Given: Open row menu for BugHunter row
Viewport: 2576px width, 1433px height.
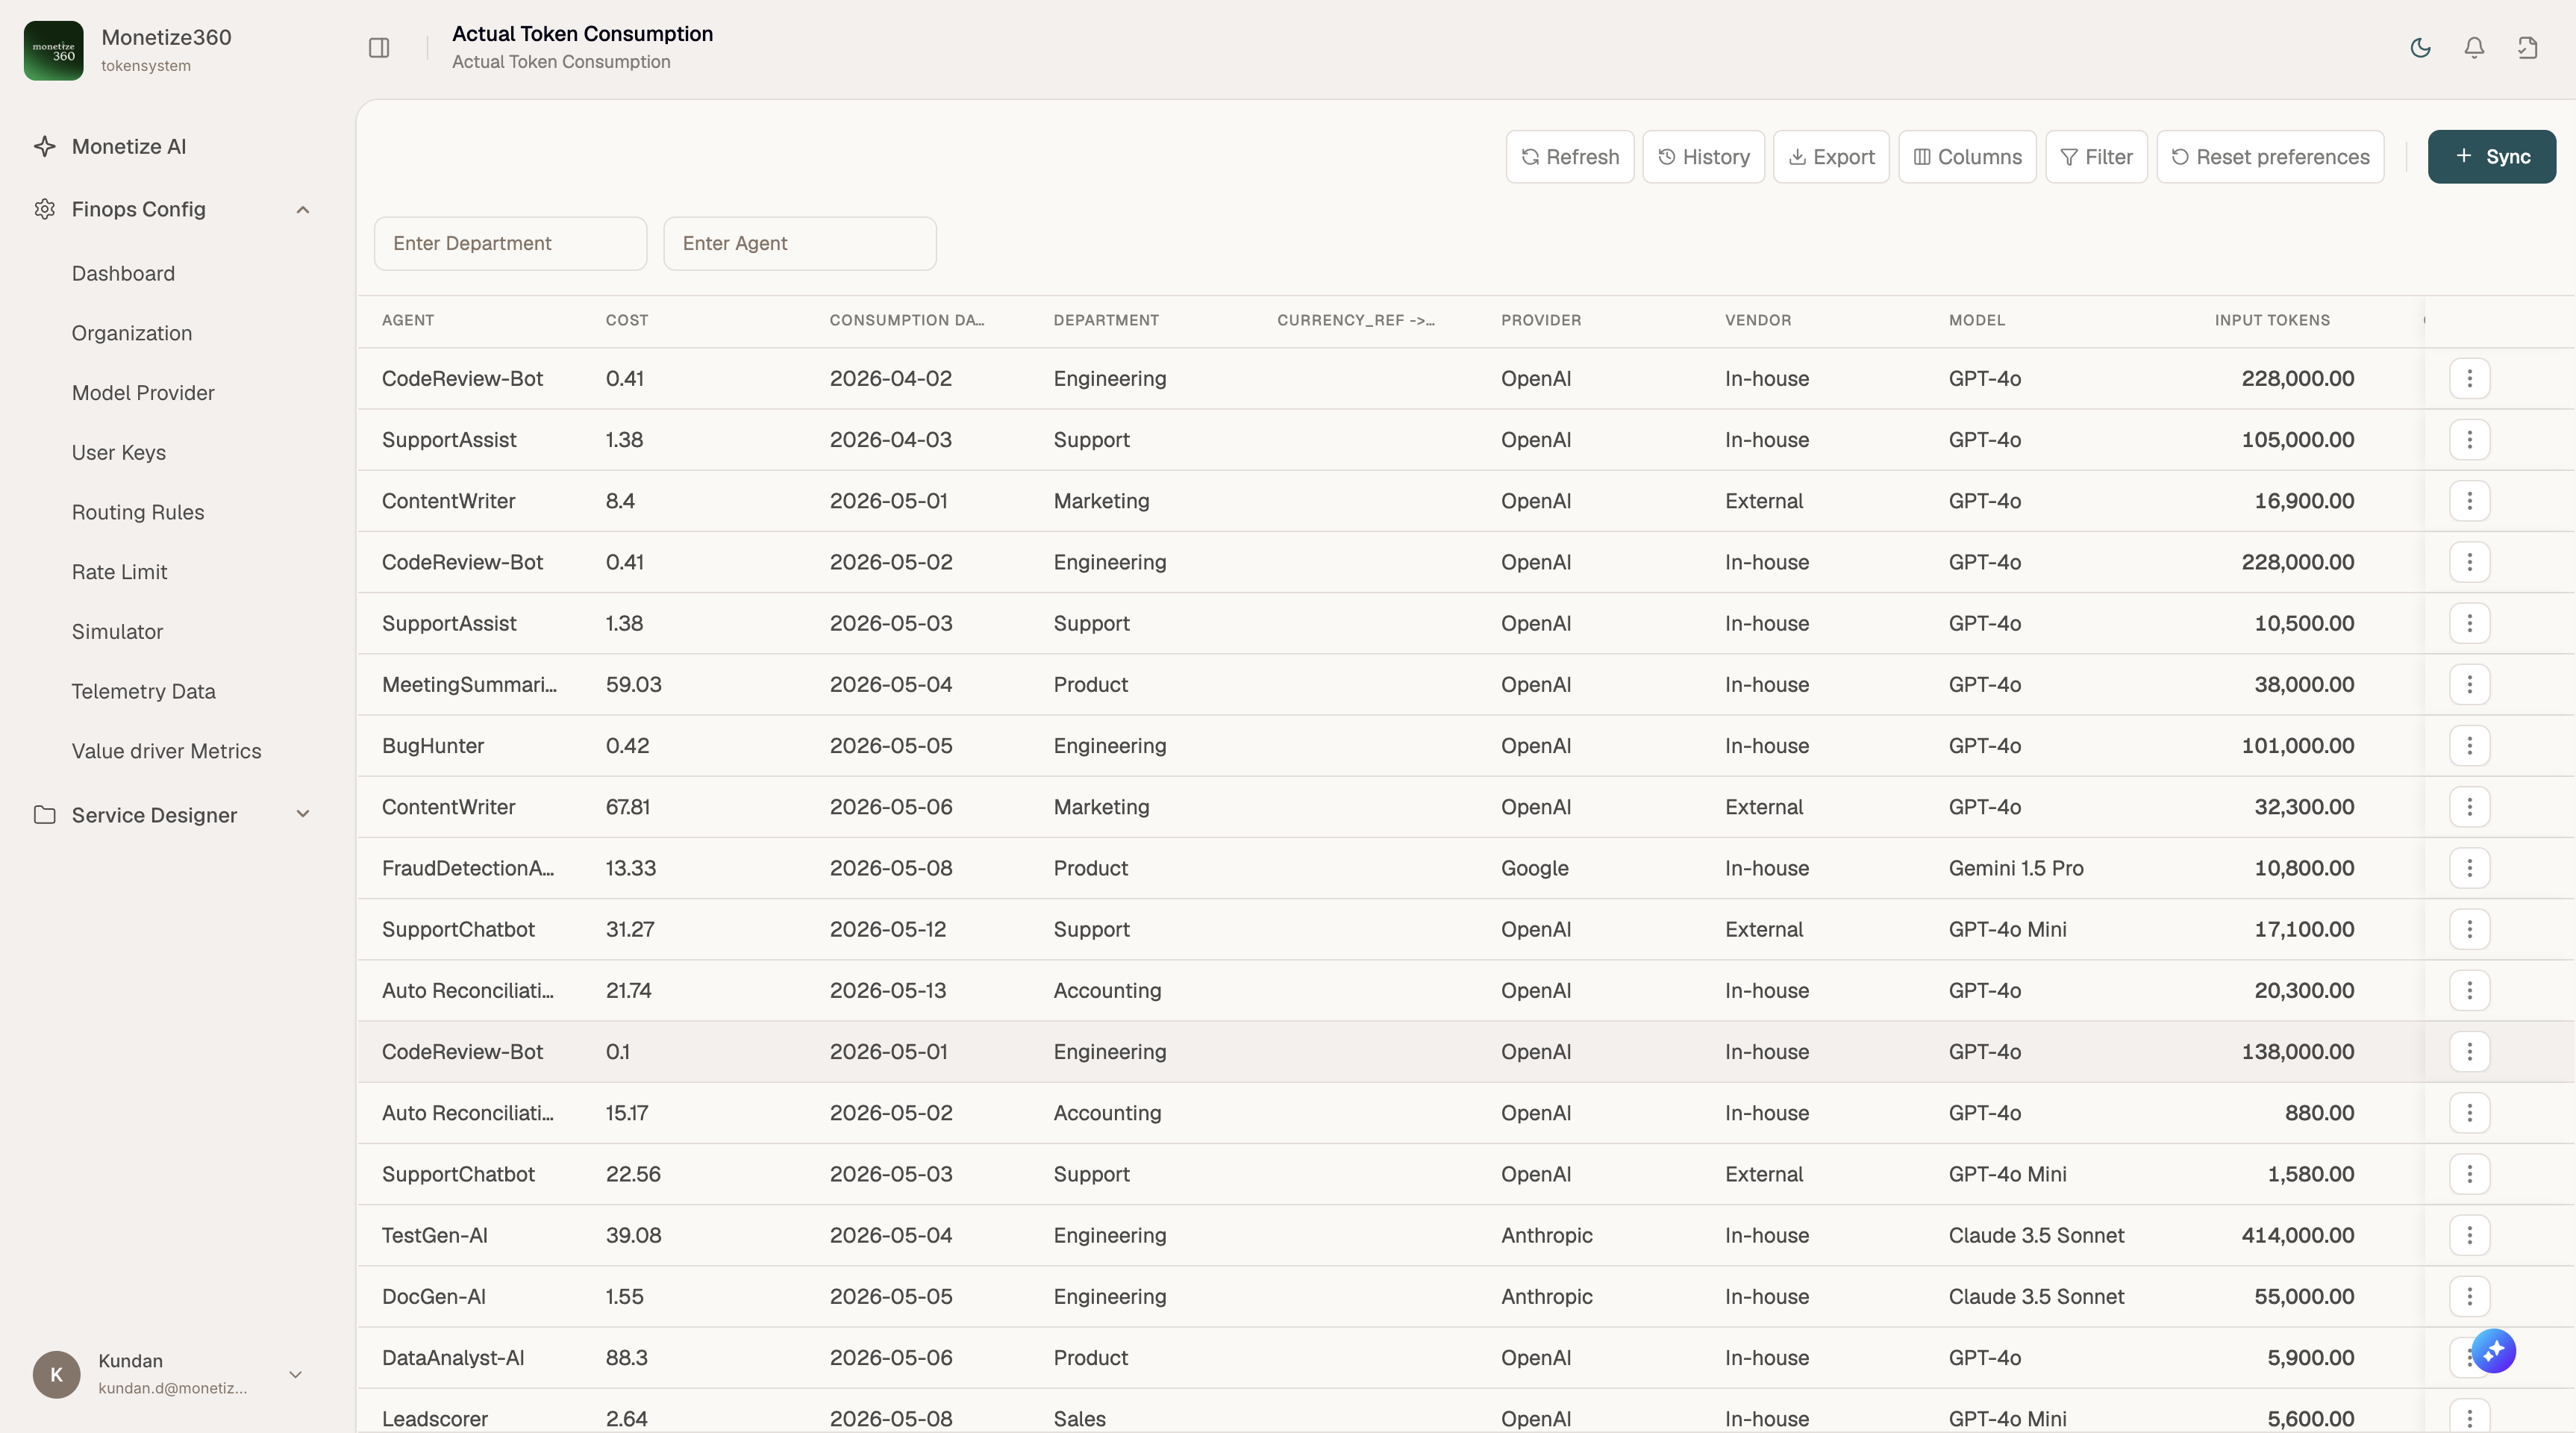Looking at the screenshot, I should 2469,745.
